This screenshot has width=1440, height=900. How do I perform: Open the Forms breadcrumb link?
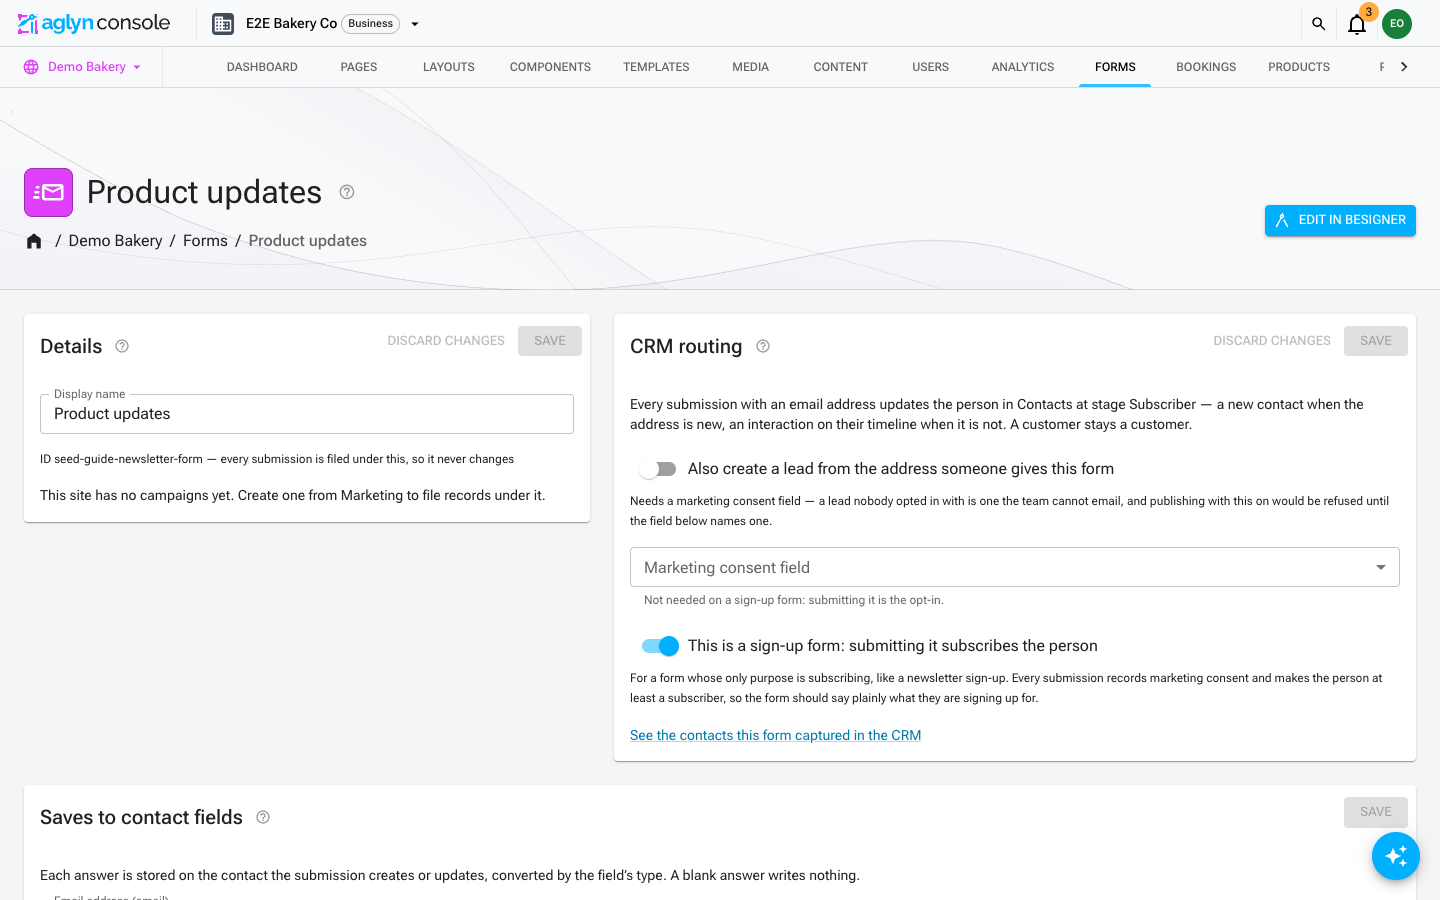click(x=205, y=241)
